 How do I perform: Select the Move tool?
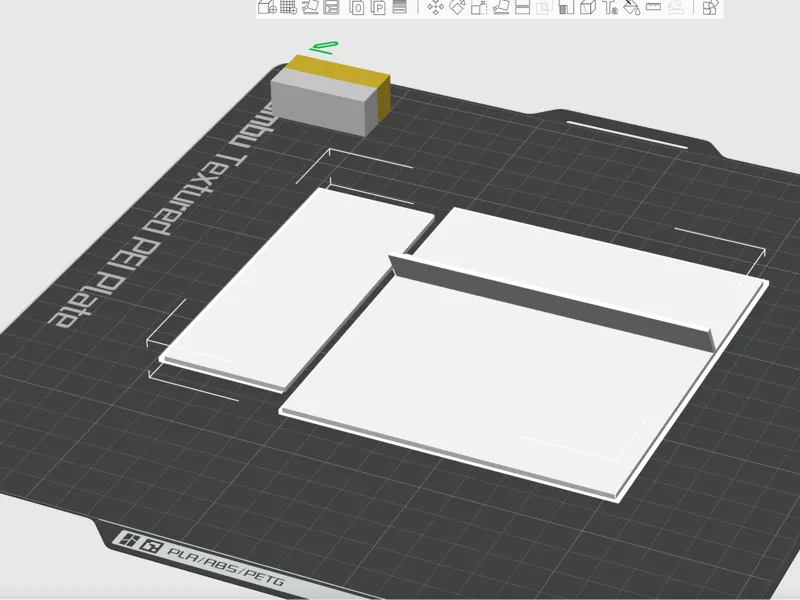[x=435, y=7]
